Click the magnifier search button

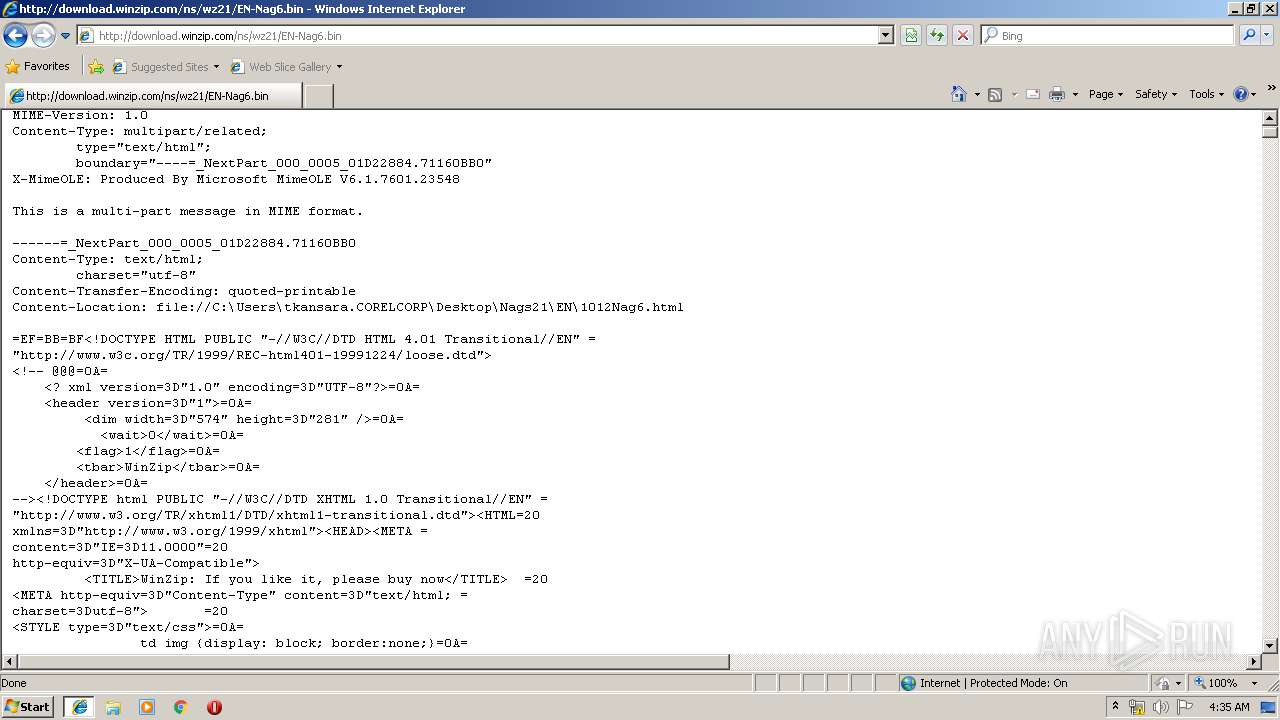click(x=1248, y=35)
